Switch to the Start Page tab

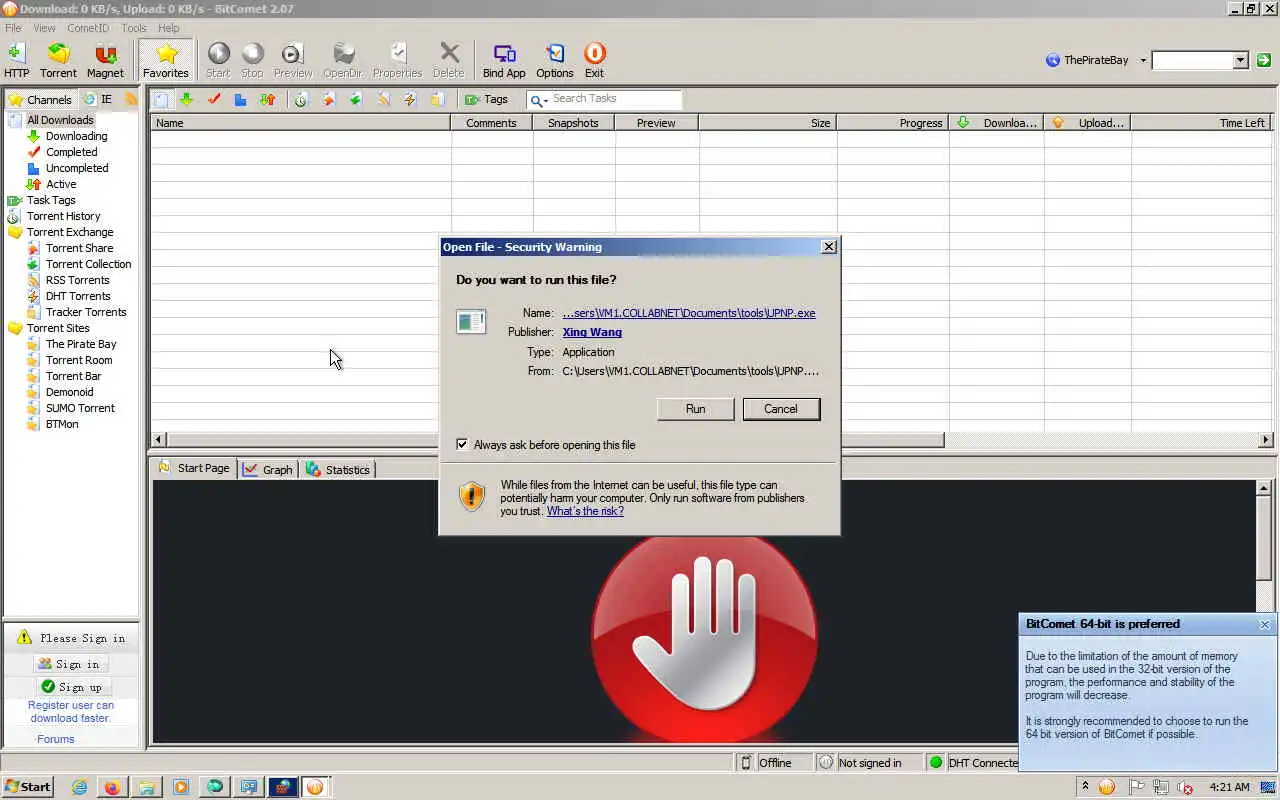194,468
